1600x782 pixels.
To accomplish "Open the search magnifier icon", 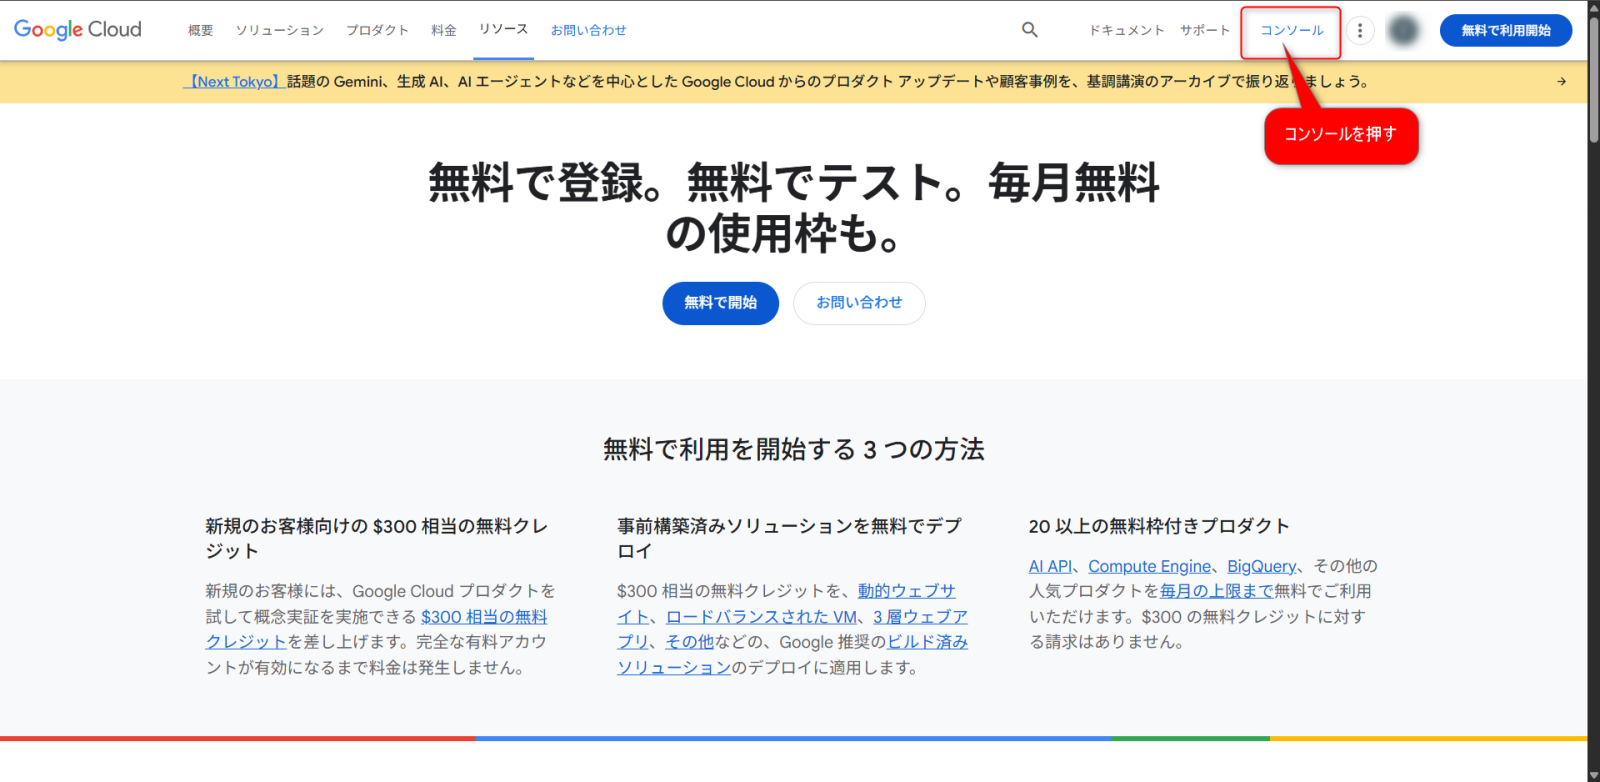I will (x=1029, y=30).
